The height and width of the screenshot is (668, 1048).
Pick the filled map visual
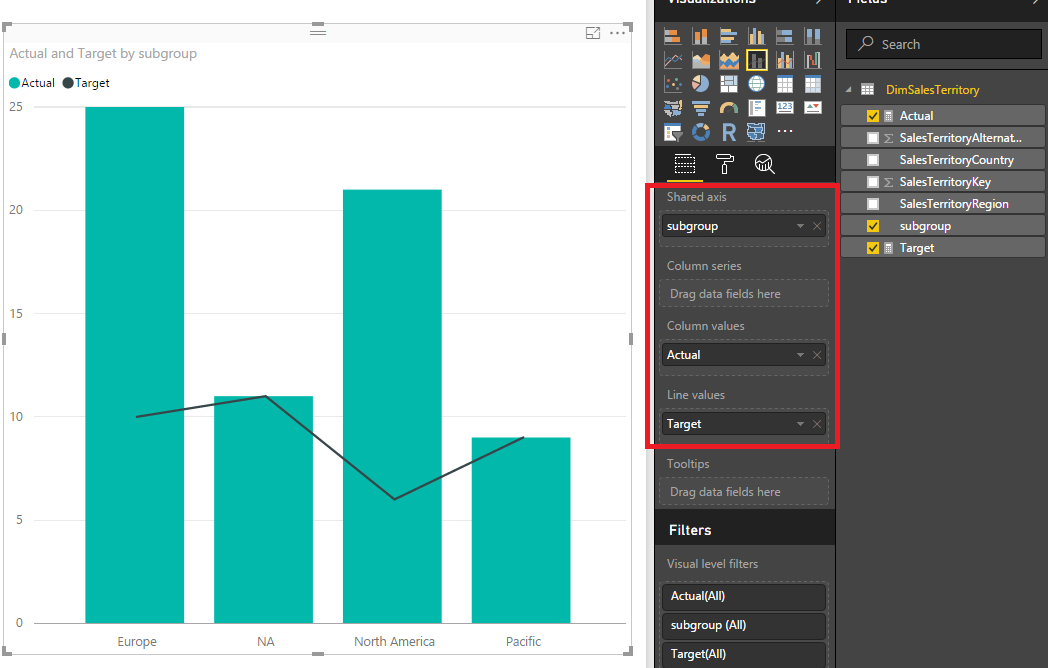click(672, 108)
